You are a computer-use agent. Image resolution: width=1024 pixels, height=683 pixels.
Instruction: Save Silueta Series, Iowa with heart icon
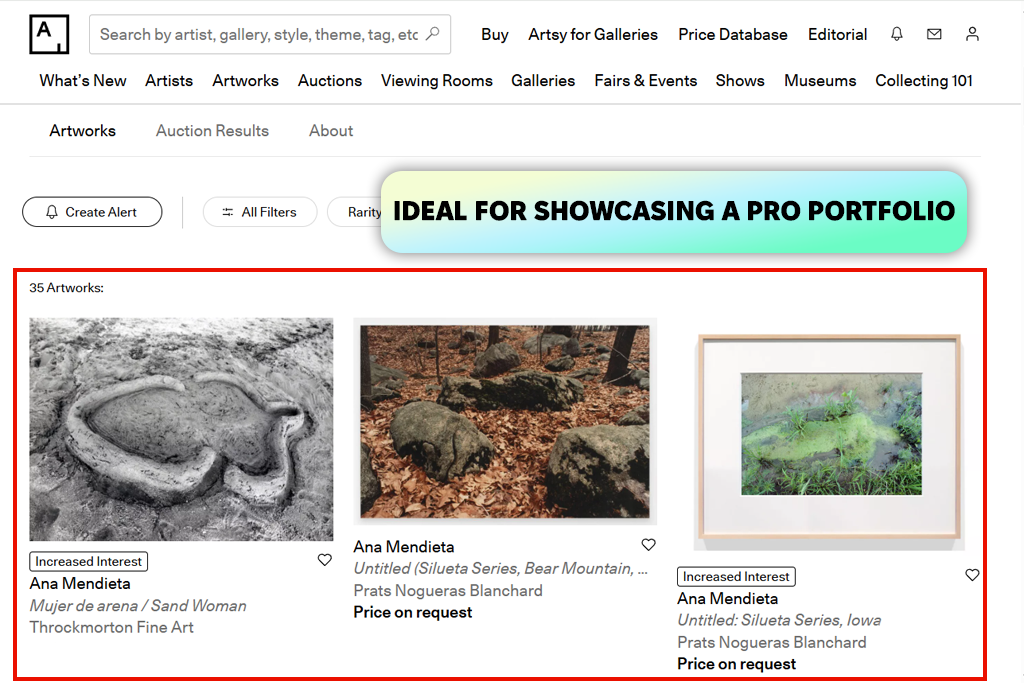point(972,575)
